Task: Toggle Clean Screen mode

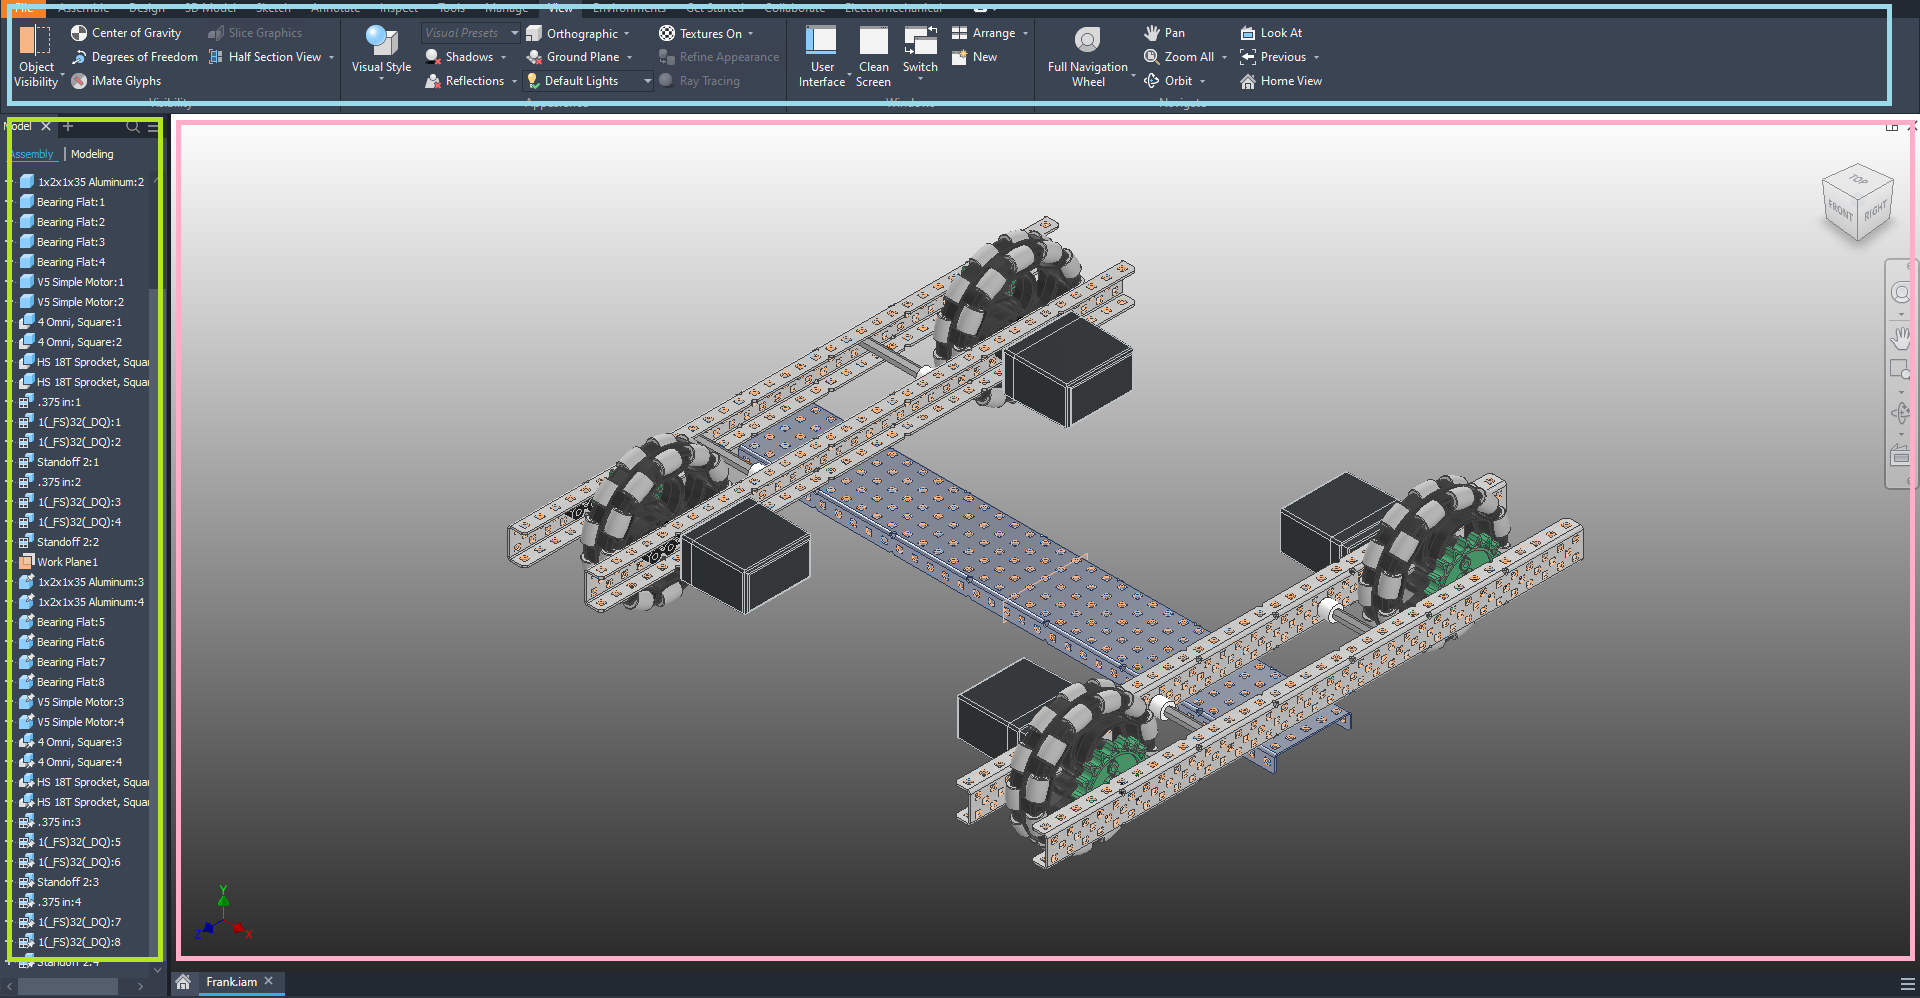Action: tap(873, 57)
